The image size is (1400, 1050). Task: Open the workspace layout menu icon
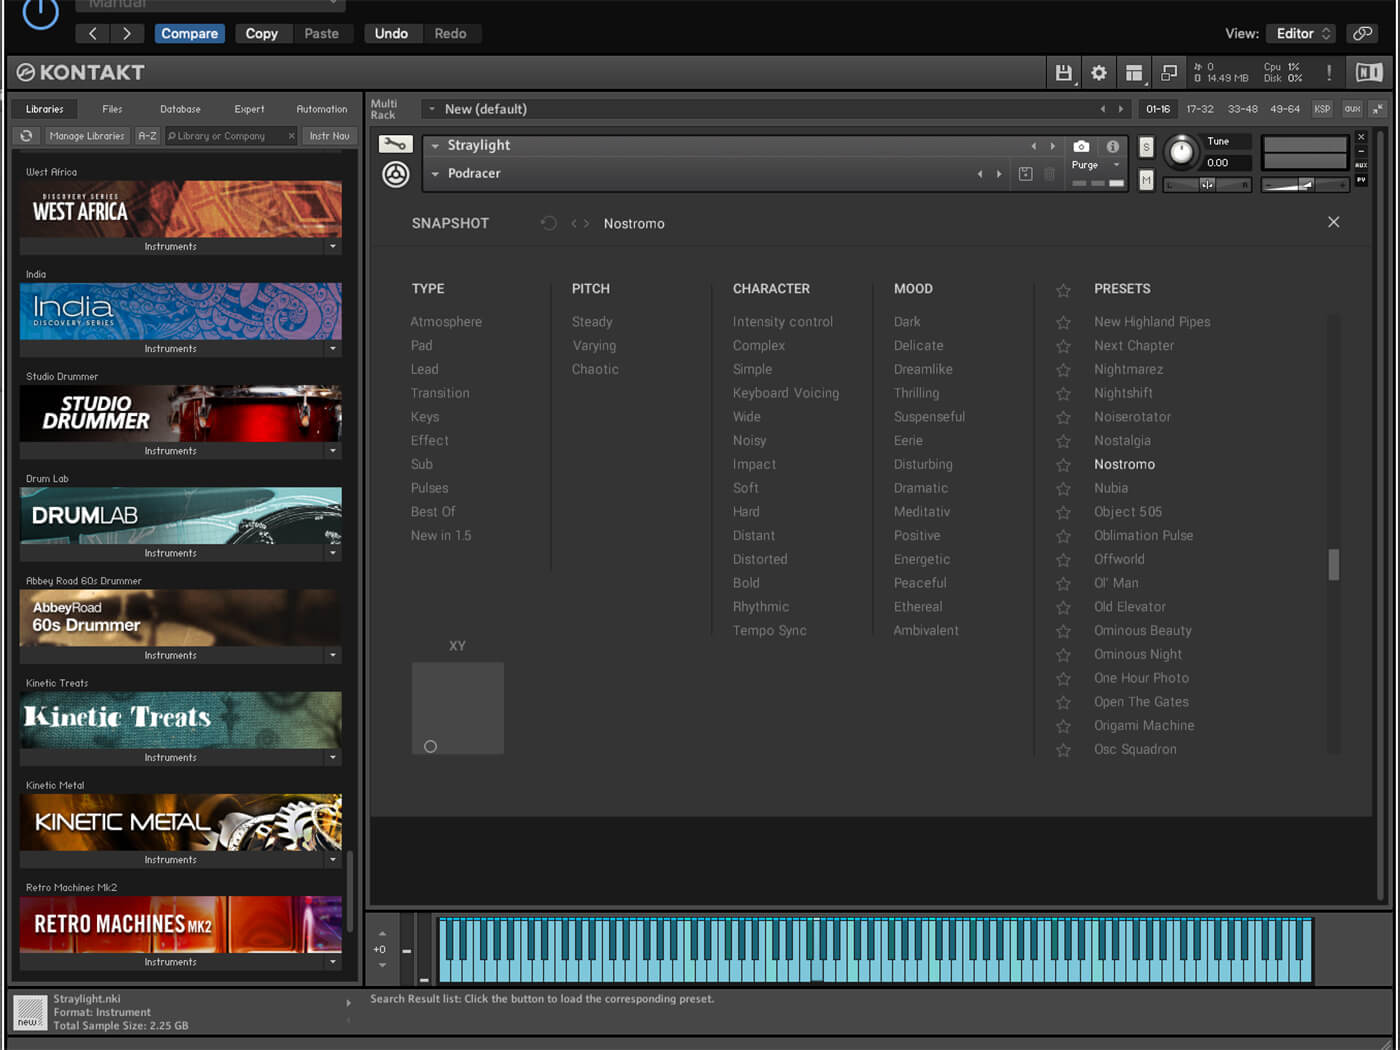coord(1133,73)
